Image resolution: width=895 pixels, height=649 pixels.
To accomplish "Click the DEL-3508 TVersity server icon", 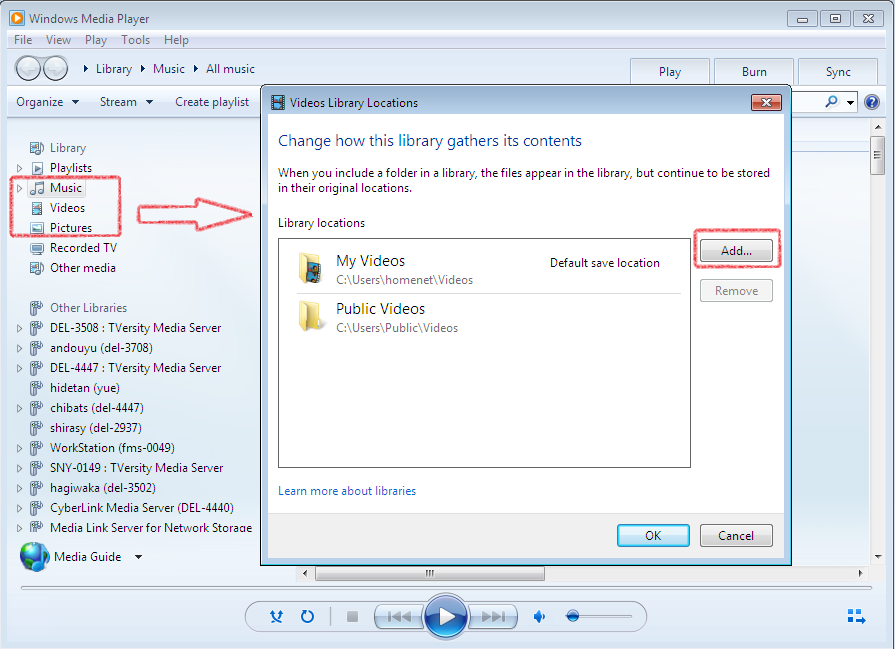I will (37, 328).
